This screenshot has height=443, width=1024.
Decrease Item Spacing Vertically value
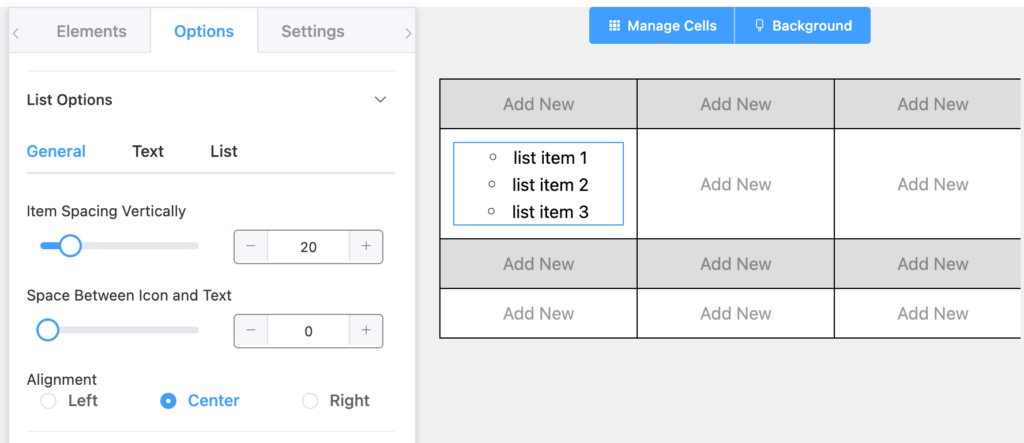coord(251,246)
